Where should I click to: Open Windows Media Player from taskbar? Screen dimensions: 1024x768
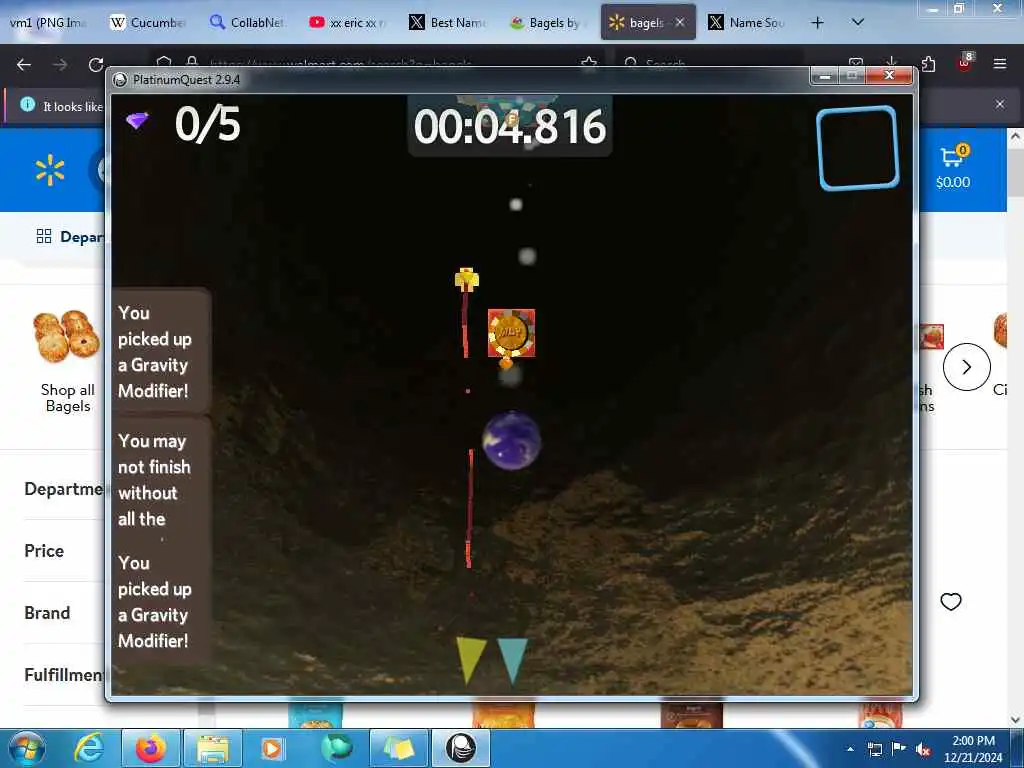[272, 748]
